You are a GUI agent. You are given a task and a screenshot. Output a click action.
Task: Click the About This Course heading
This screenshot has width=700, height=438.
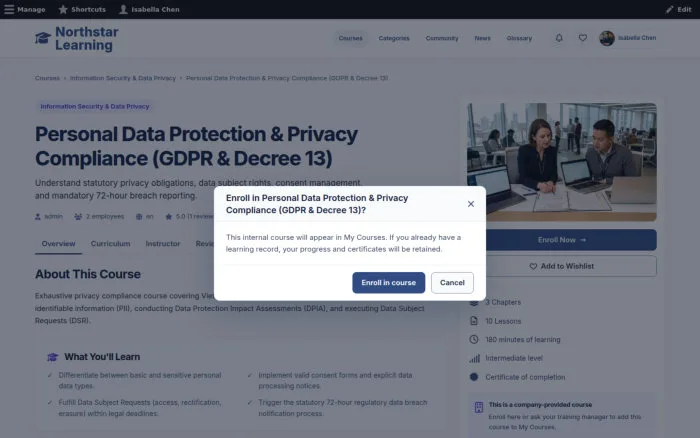pos(88,274)
